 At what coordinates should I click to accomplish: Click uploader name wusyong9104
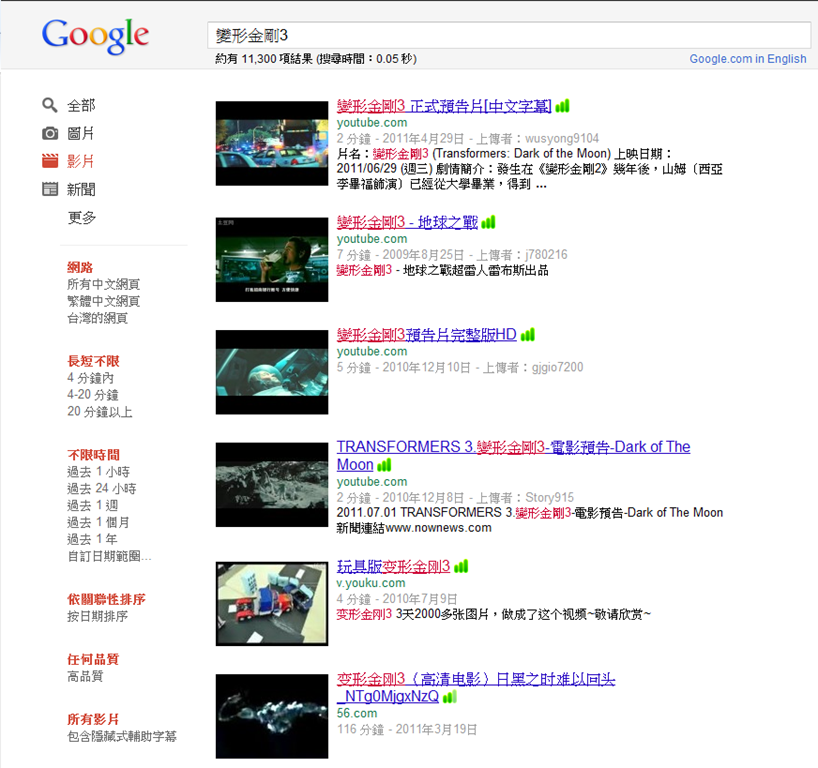562,138
